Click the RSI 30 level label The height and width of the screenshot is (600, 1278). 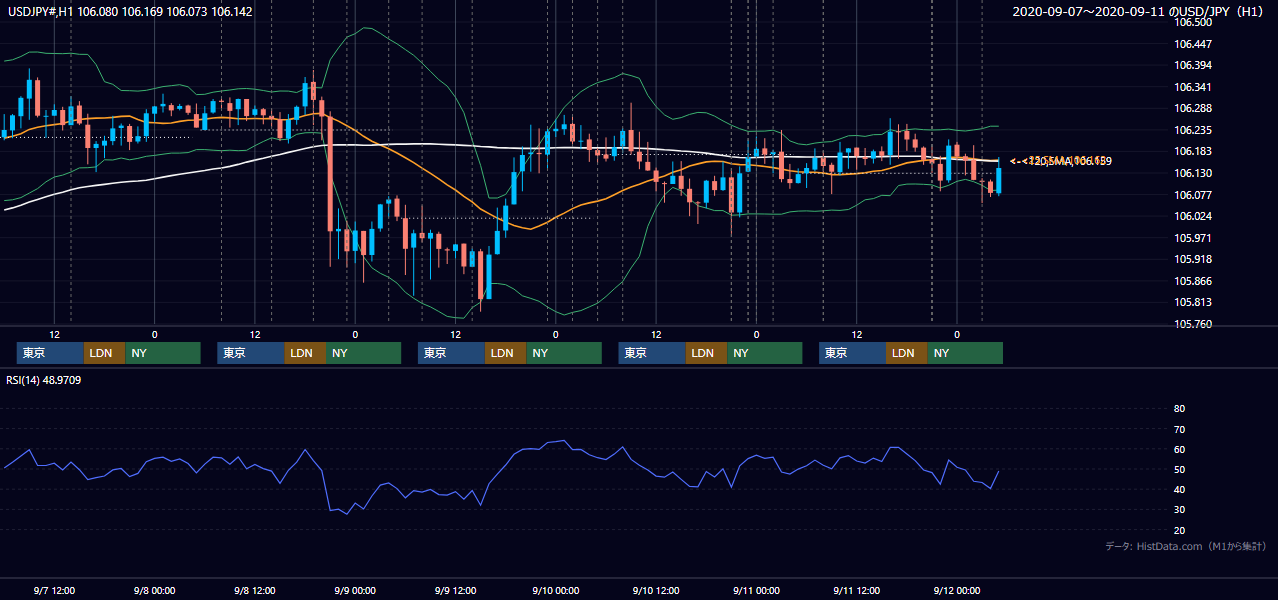pos(1179,510)
